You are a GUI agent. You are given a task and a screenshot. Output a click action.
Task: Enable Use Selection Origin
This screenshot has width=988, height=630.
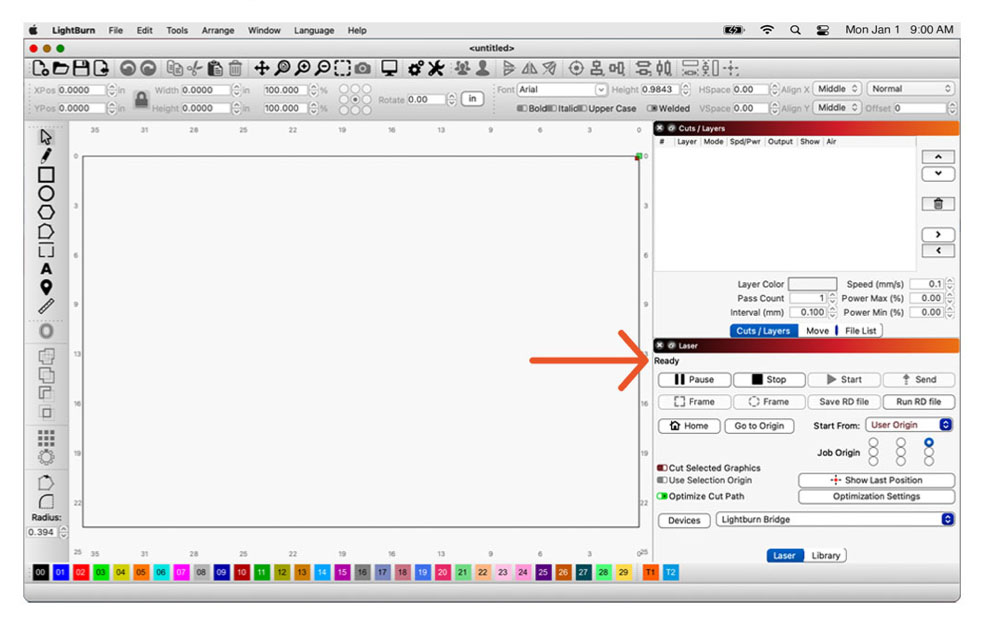(x=662, y=480)
